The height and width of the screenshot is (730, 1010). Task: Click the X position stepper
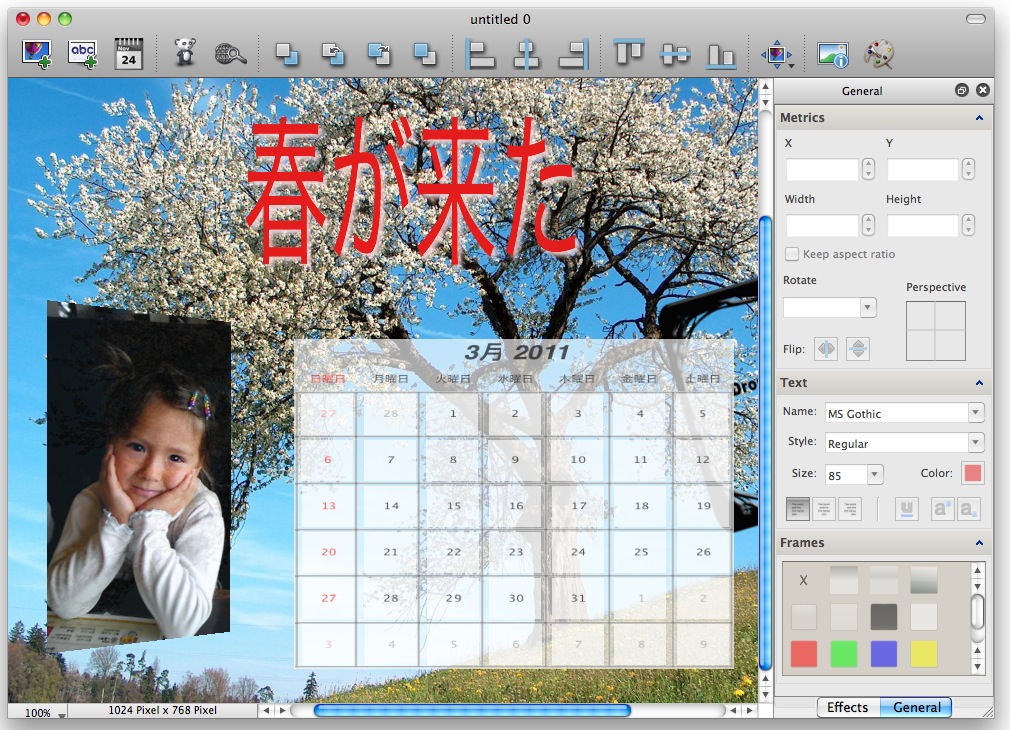pyautogui.click(x=868, y=169)
